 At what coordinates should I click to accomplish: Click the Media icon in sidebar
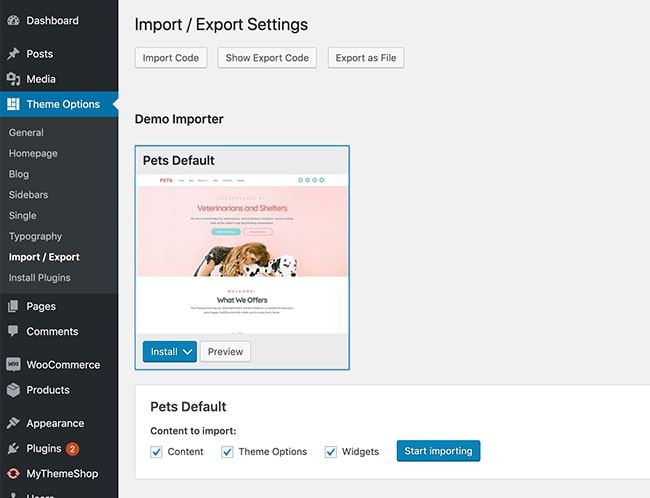coord(13,79)
